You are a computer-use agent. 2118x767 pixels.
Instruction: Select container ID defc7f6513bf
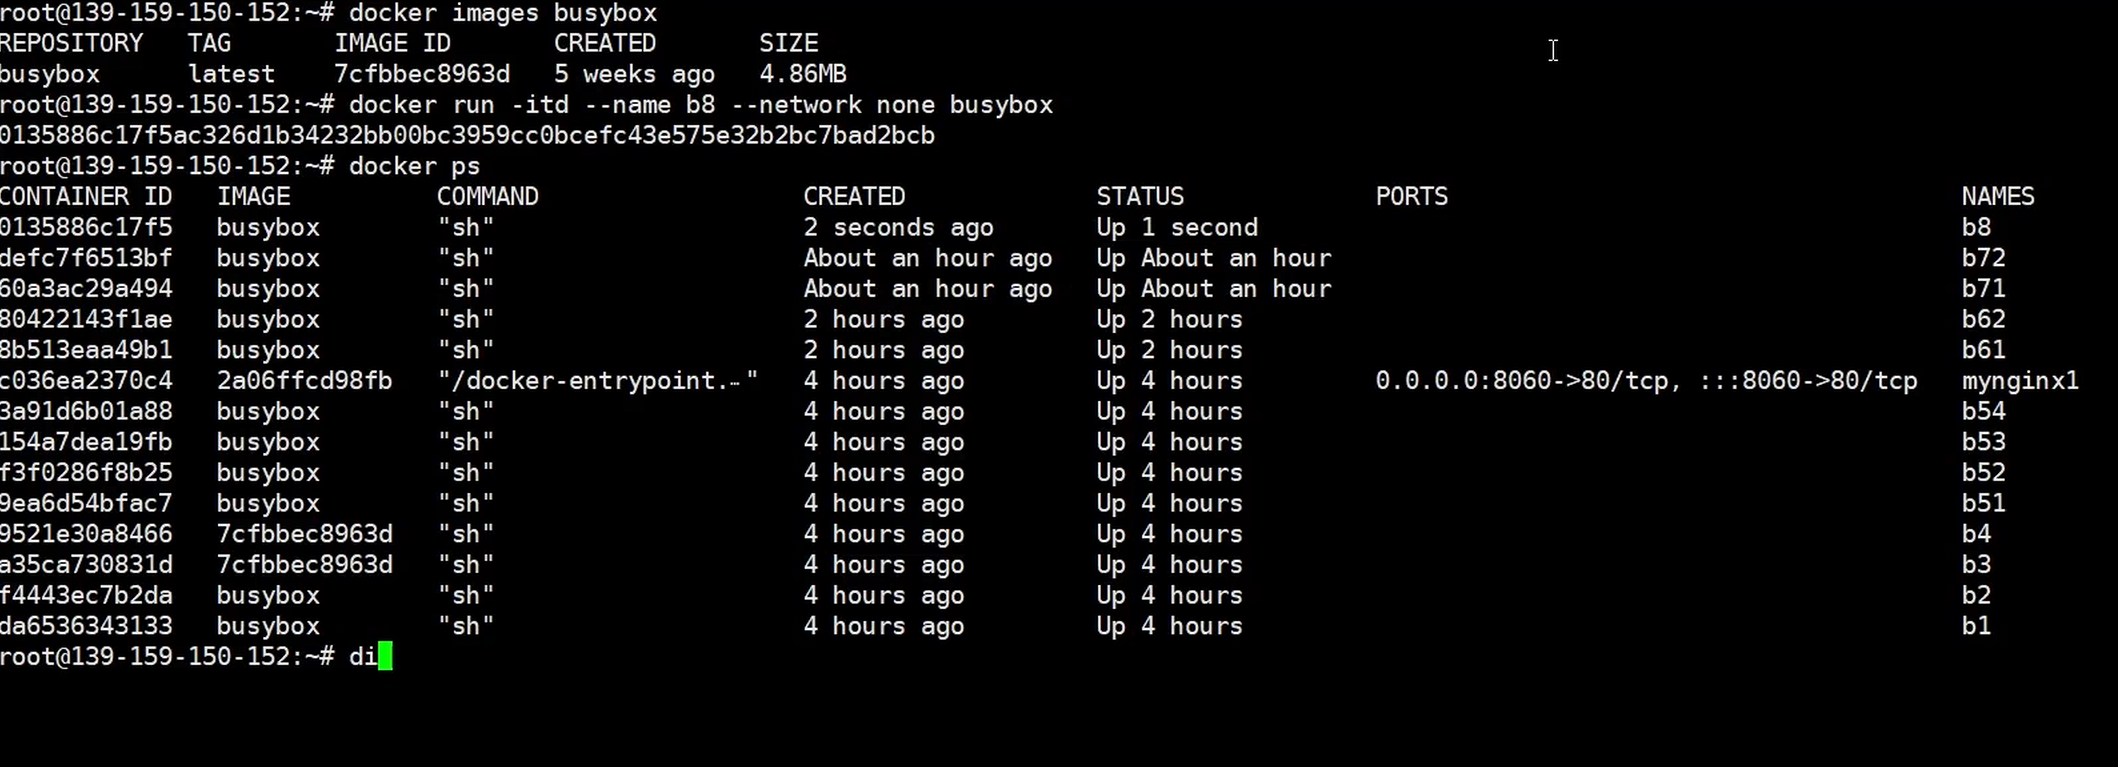click(86, 258)
